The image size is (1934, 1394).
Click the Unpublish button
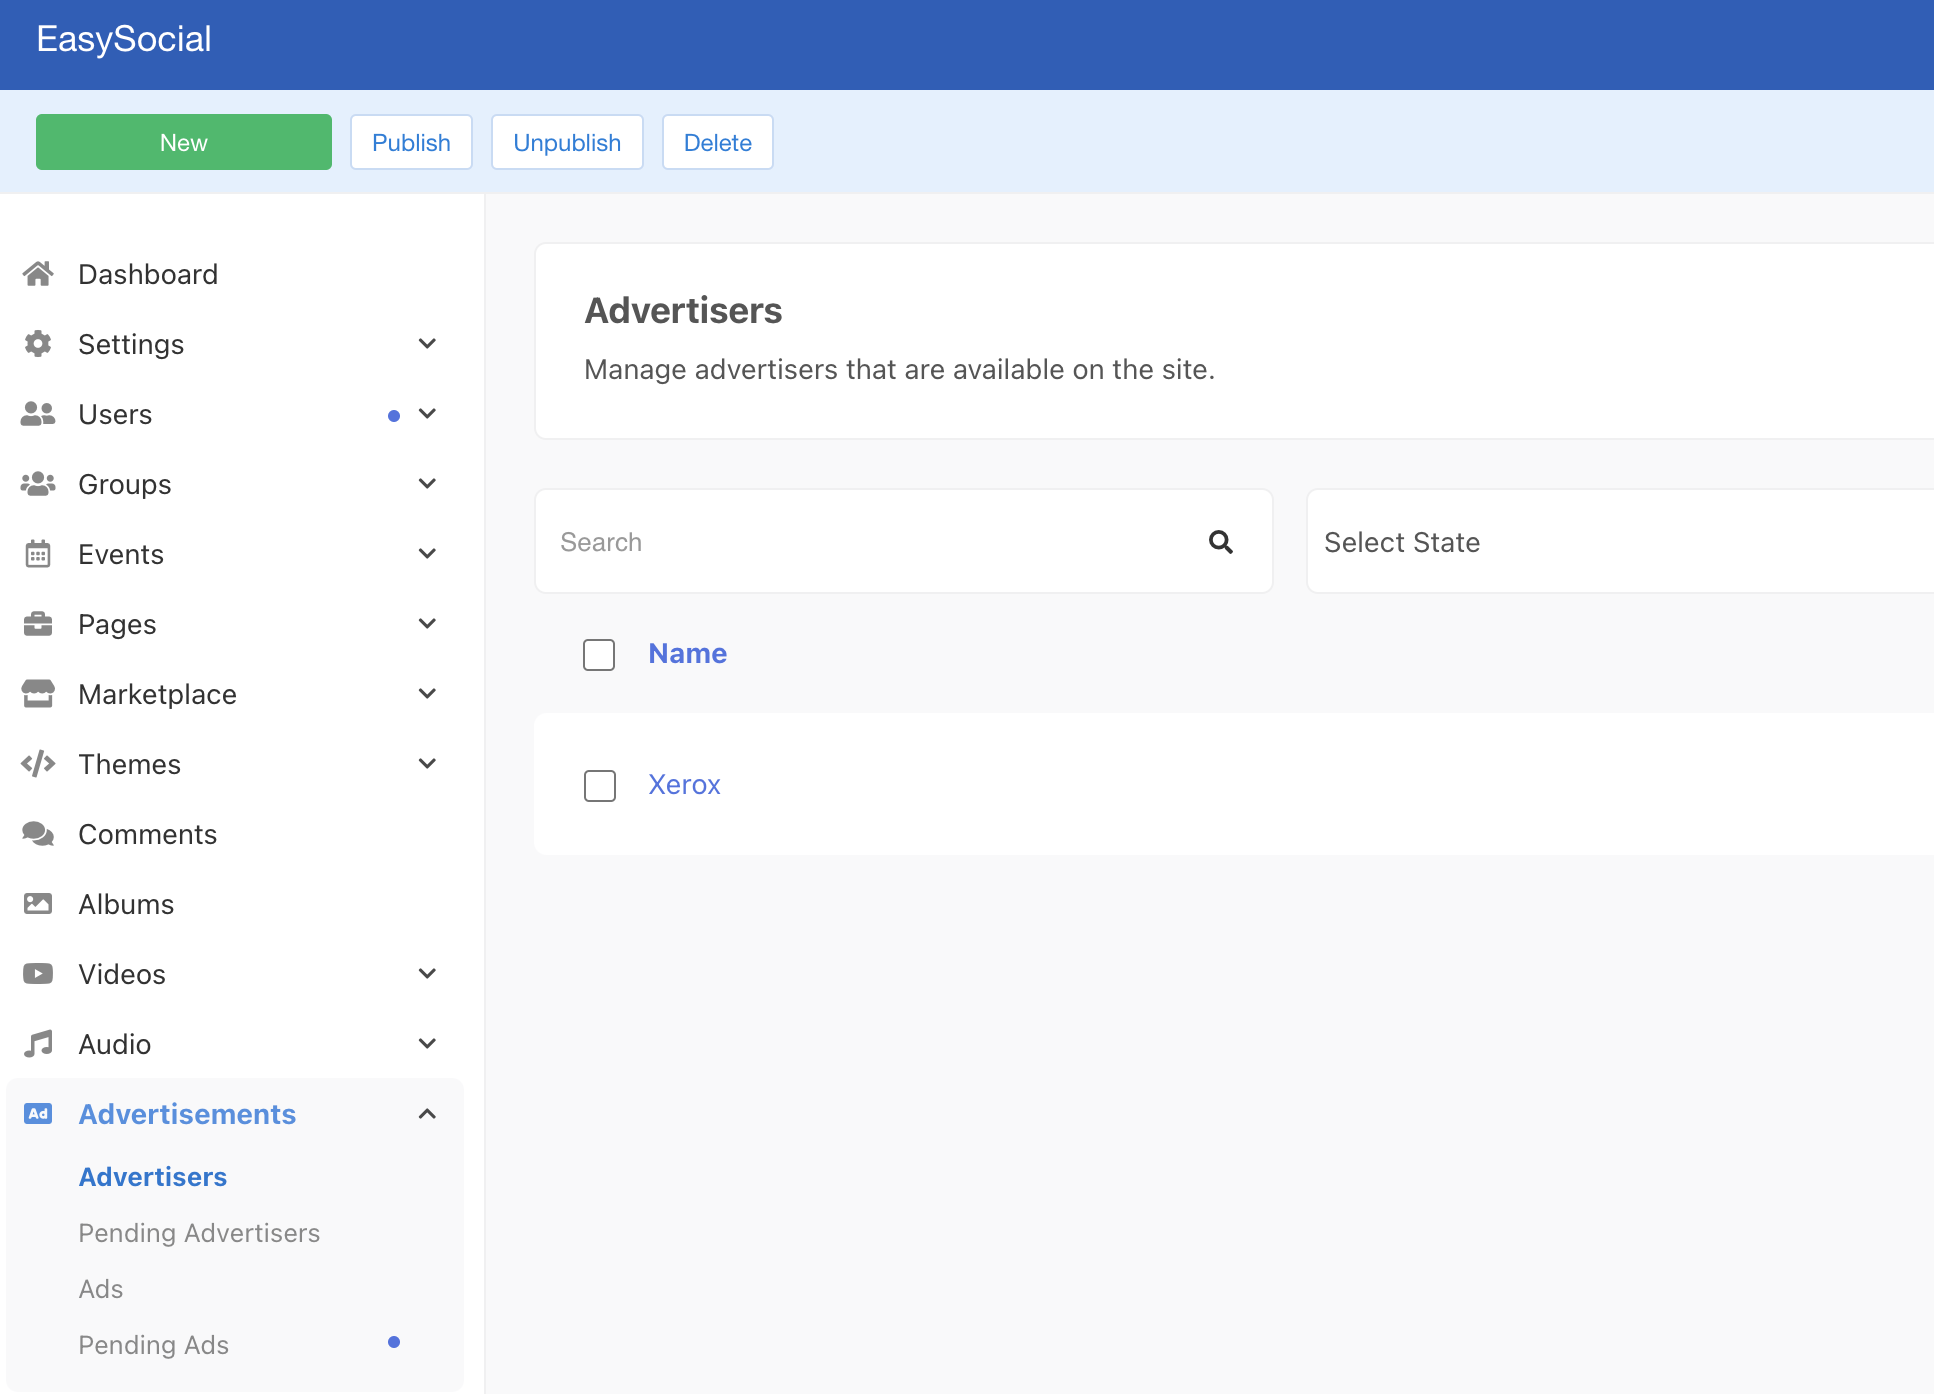click(567, 142)
